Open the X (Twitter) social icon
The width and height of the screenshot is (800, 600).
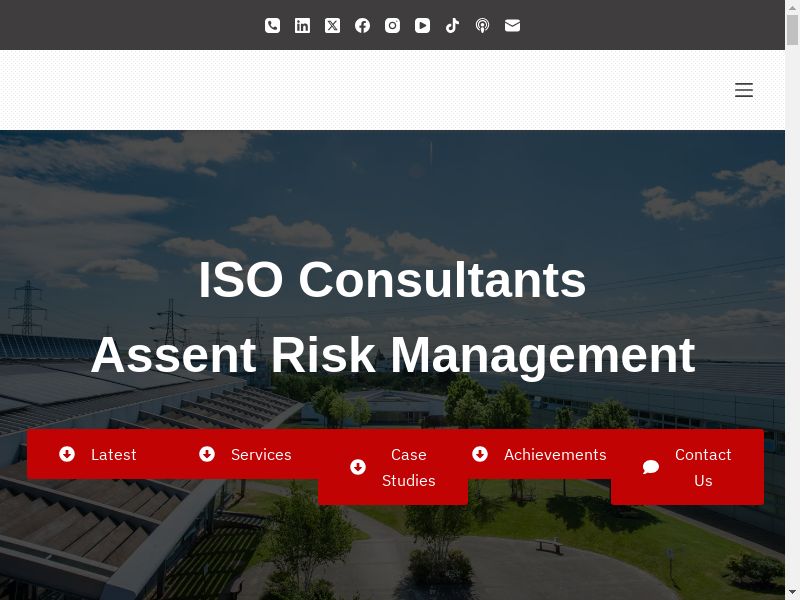[x=332, y=26]
